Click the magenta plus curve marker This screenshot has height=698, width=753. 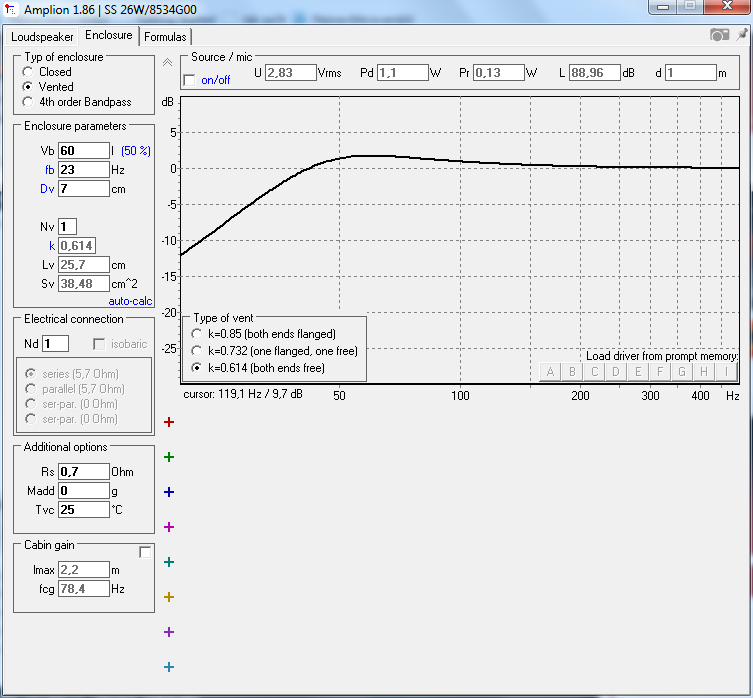pos(169,527)
